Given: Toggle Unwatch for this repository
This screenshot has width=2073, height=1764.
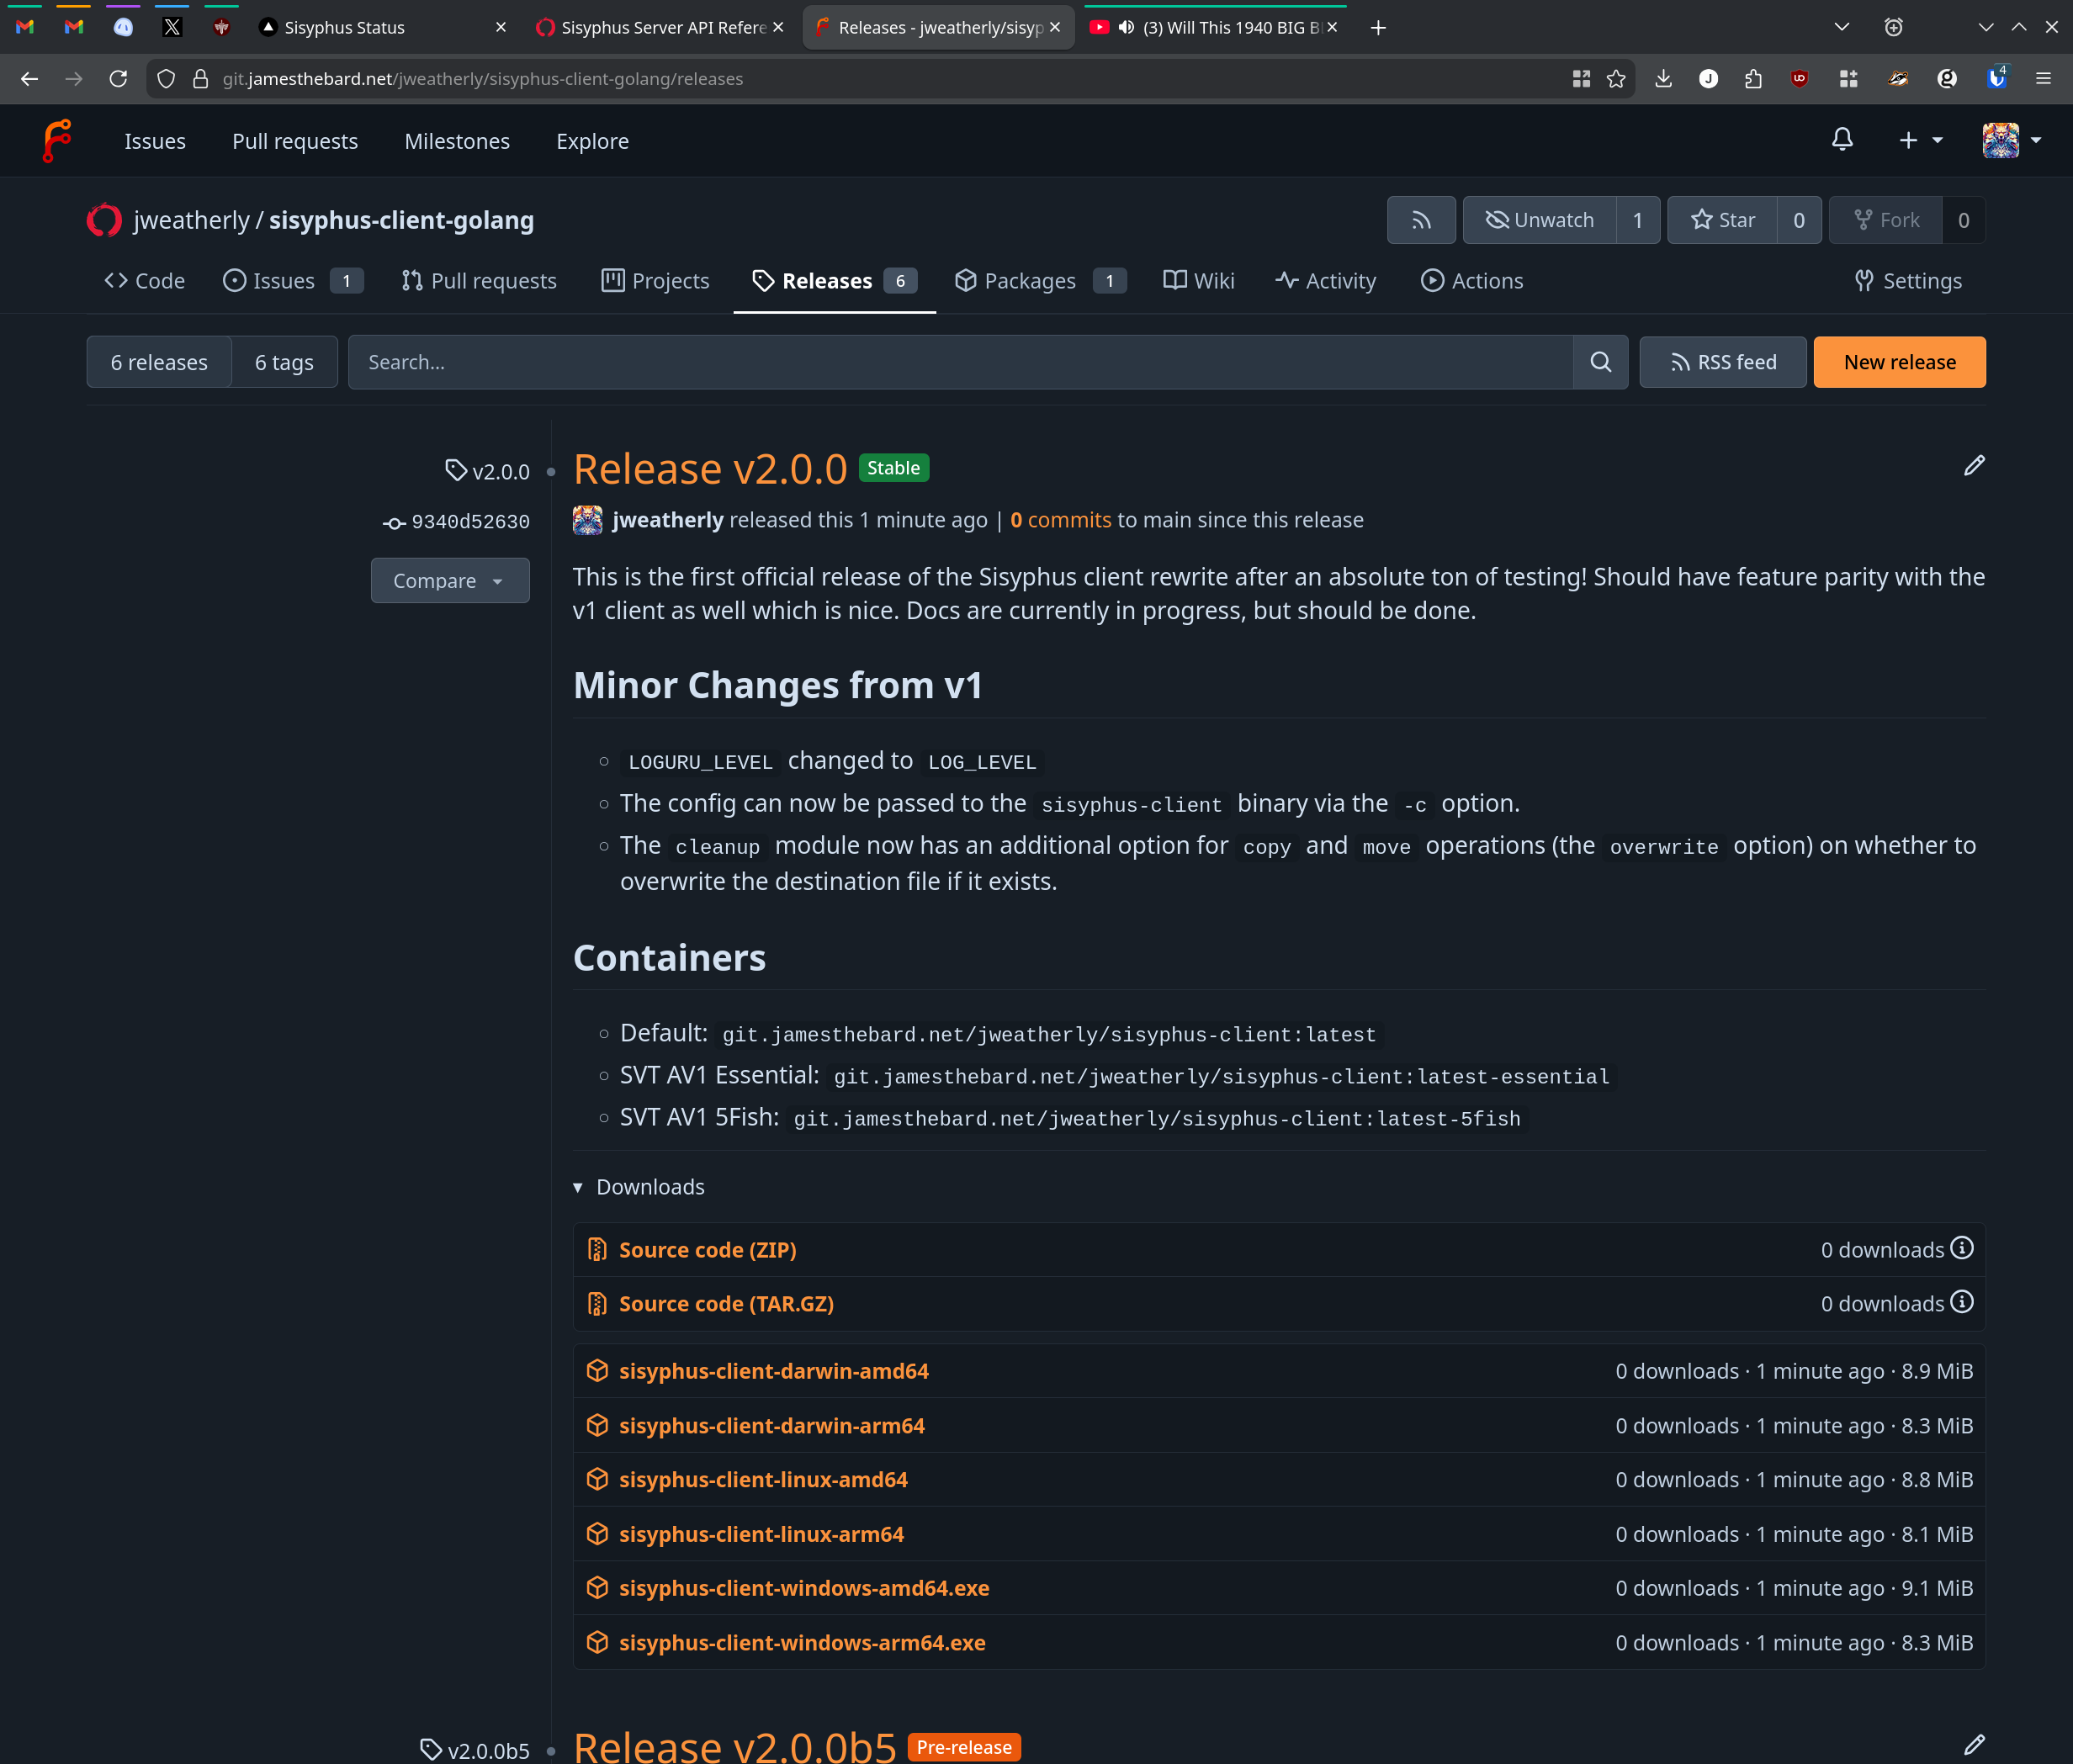Looking at the screenshot, I should point(1540,220).
